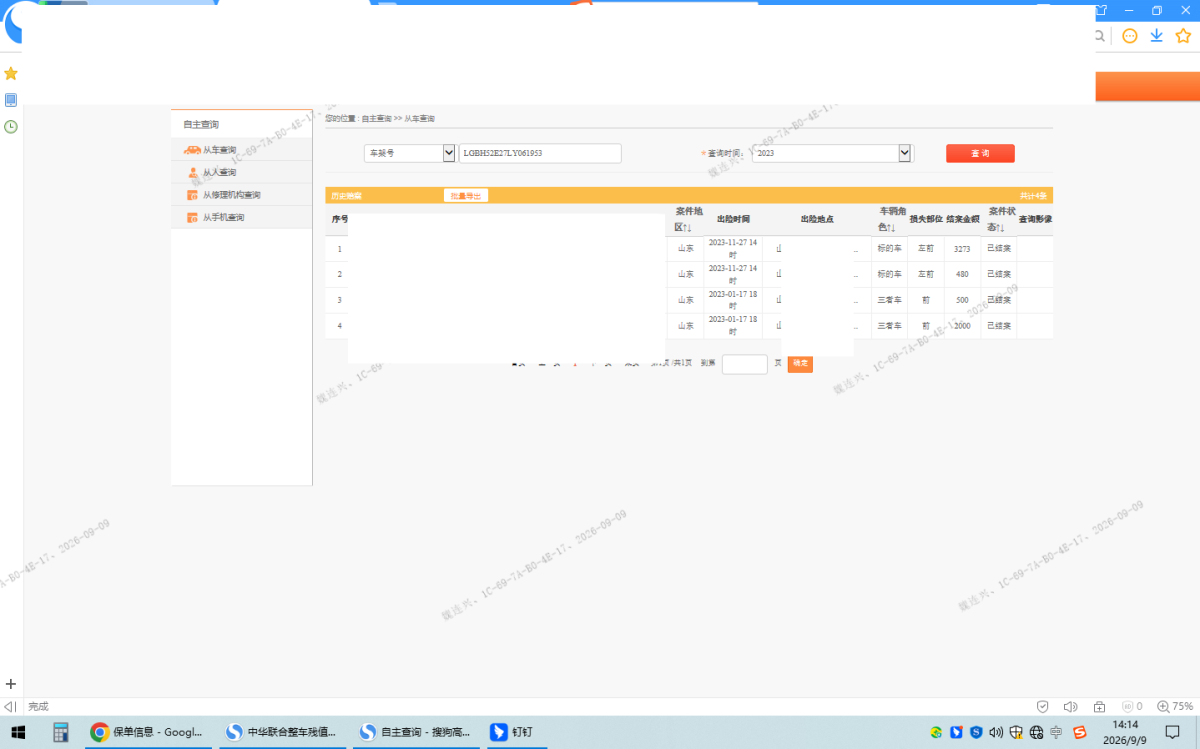Open the calculator in the taskbar
Image resolution: width=1200 pixels, height=749 pixels.
[x=60, y=732]
